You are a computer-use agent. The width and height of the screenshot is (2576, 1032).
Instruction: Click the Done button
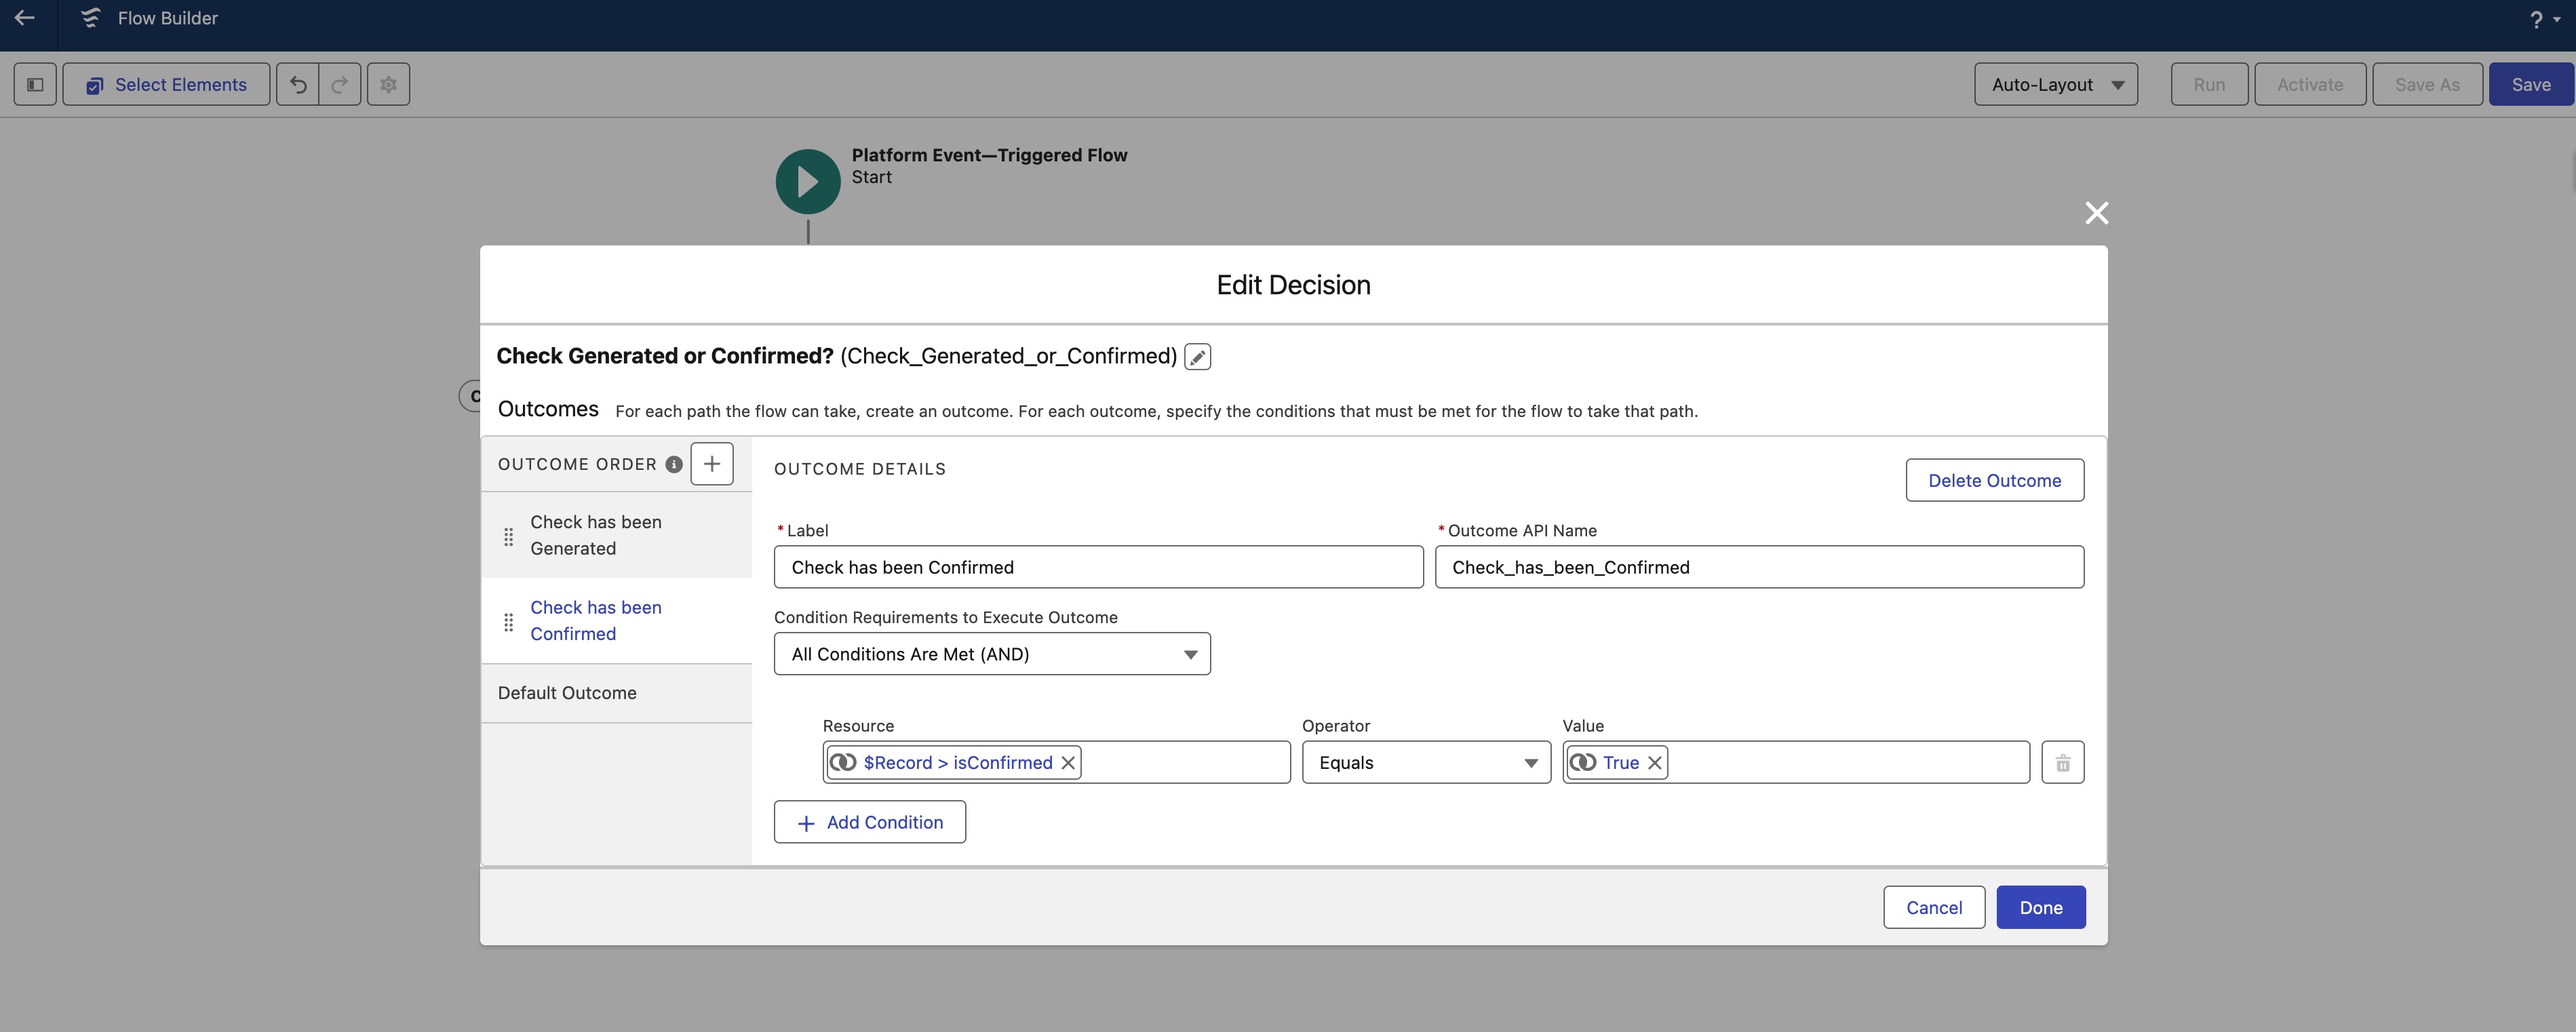tap(2040, 908)
